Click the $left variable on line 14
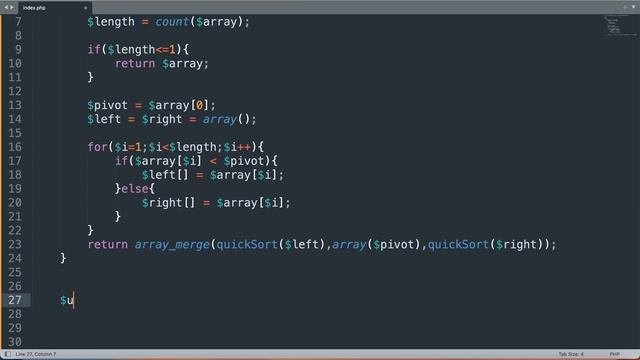Viewport: 640px width, 360px height. tap(104, 119)
